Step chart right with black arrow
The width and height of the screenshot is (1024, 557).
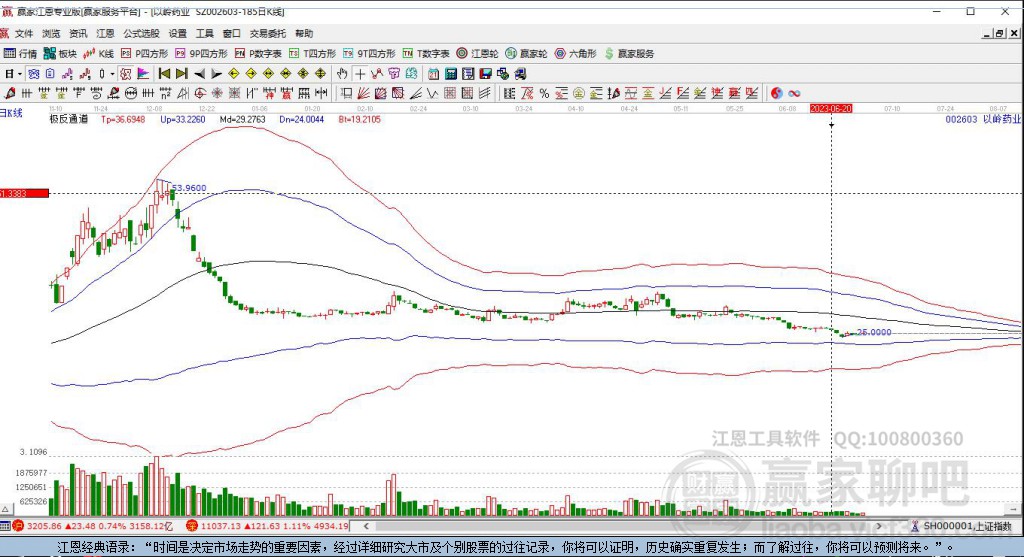(216, 74)
